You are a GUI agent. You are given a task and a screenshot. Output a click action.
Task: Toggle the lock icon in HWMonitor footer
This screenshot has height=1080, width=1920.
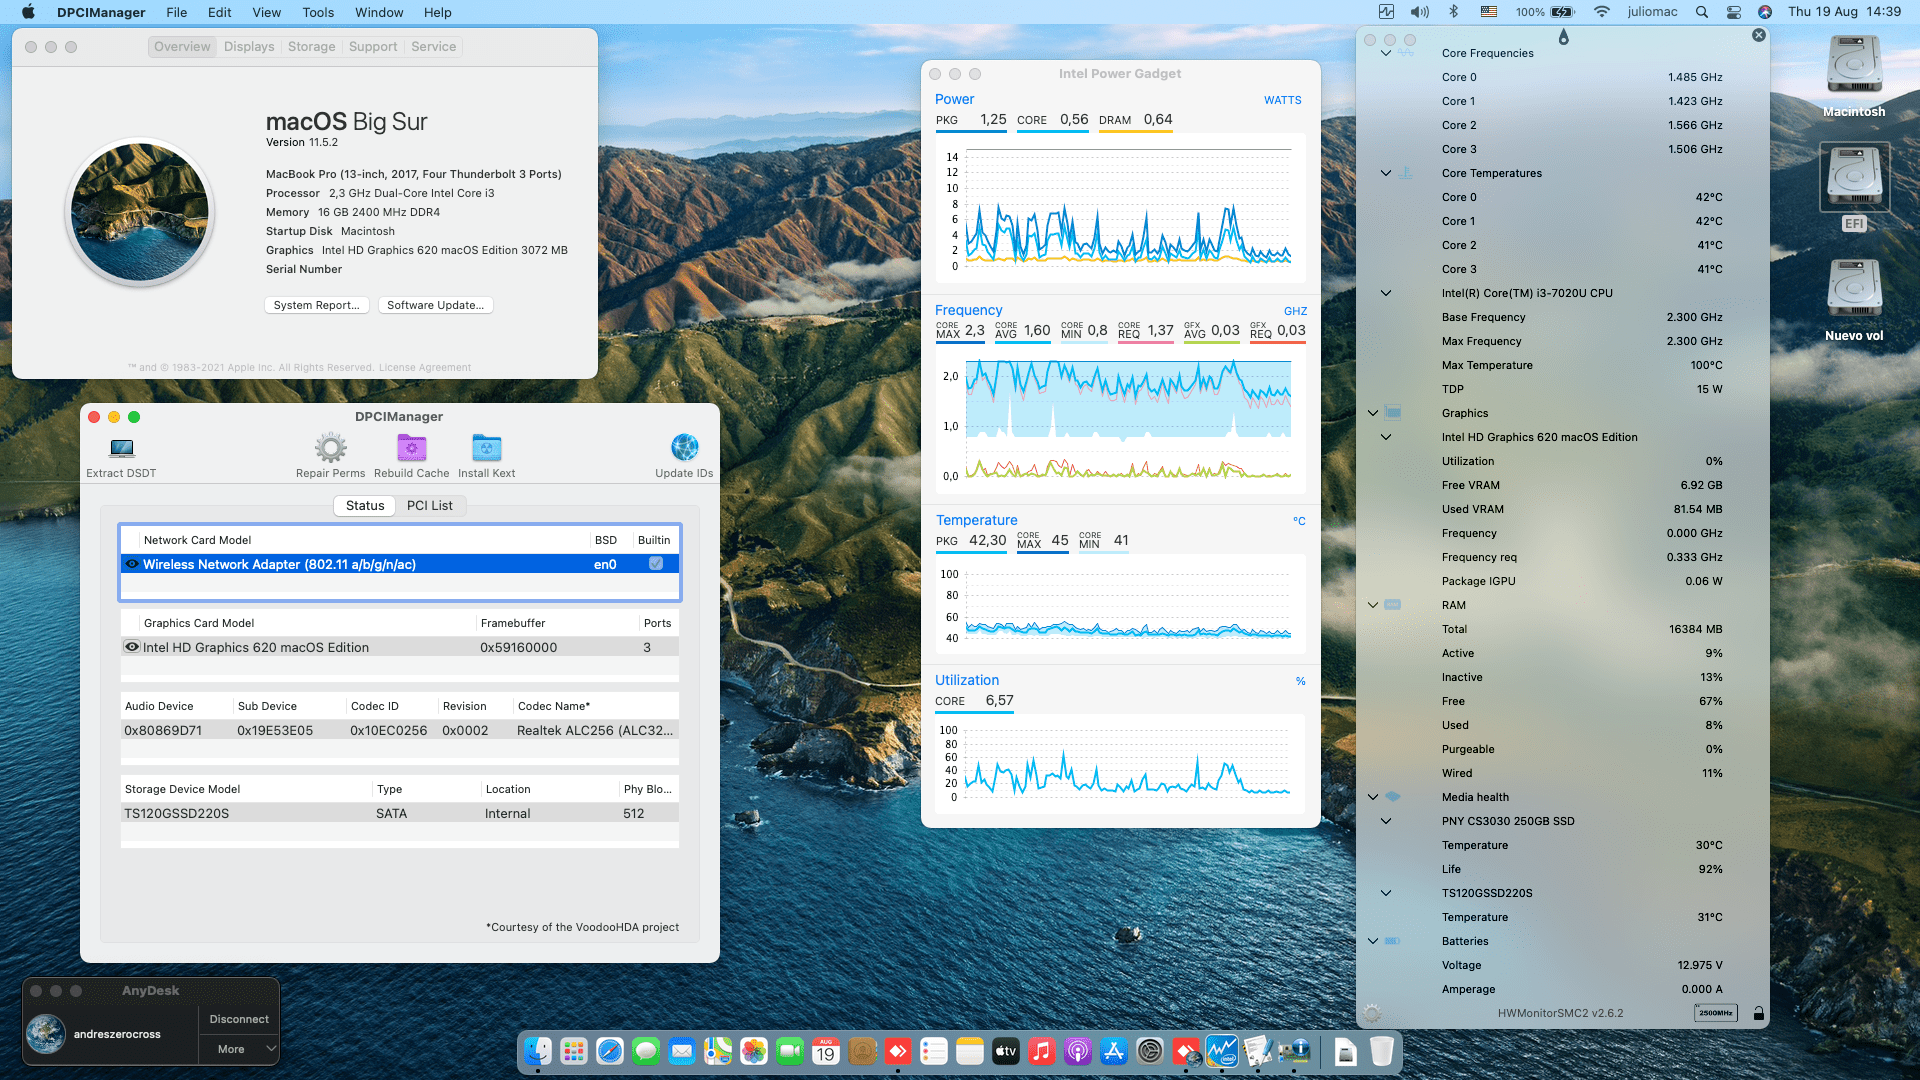click(x=1758, y=1013)
